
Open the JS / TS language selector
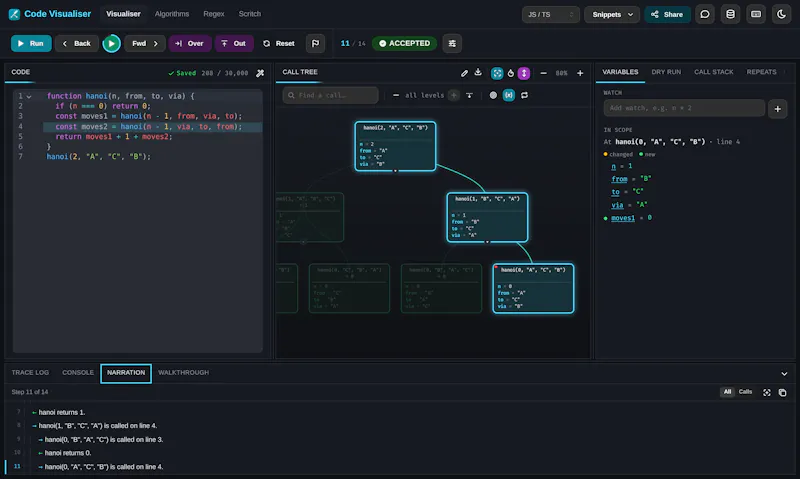point(551,14)
